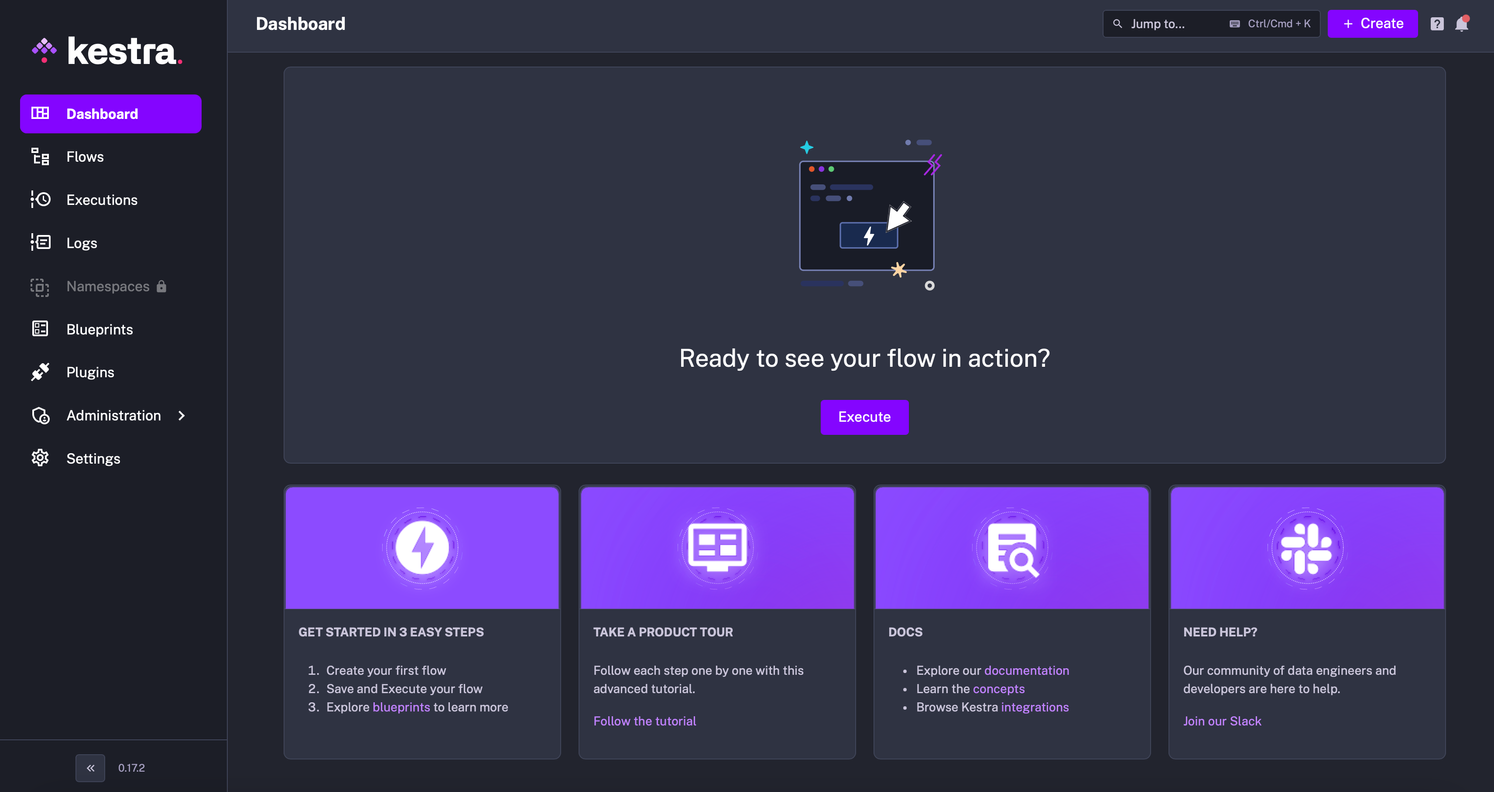Viewport: 1494px width, 792px height.
Task: Click the Create button in header
Action: pyautogui.click(x=1372, y=24)
